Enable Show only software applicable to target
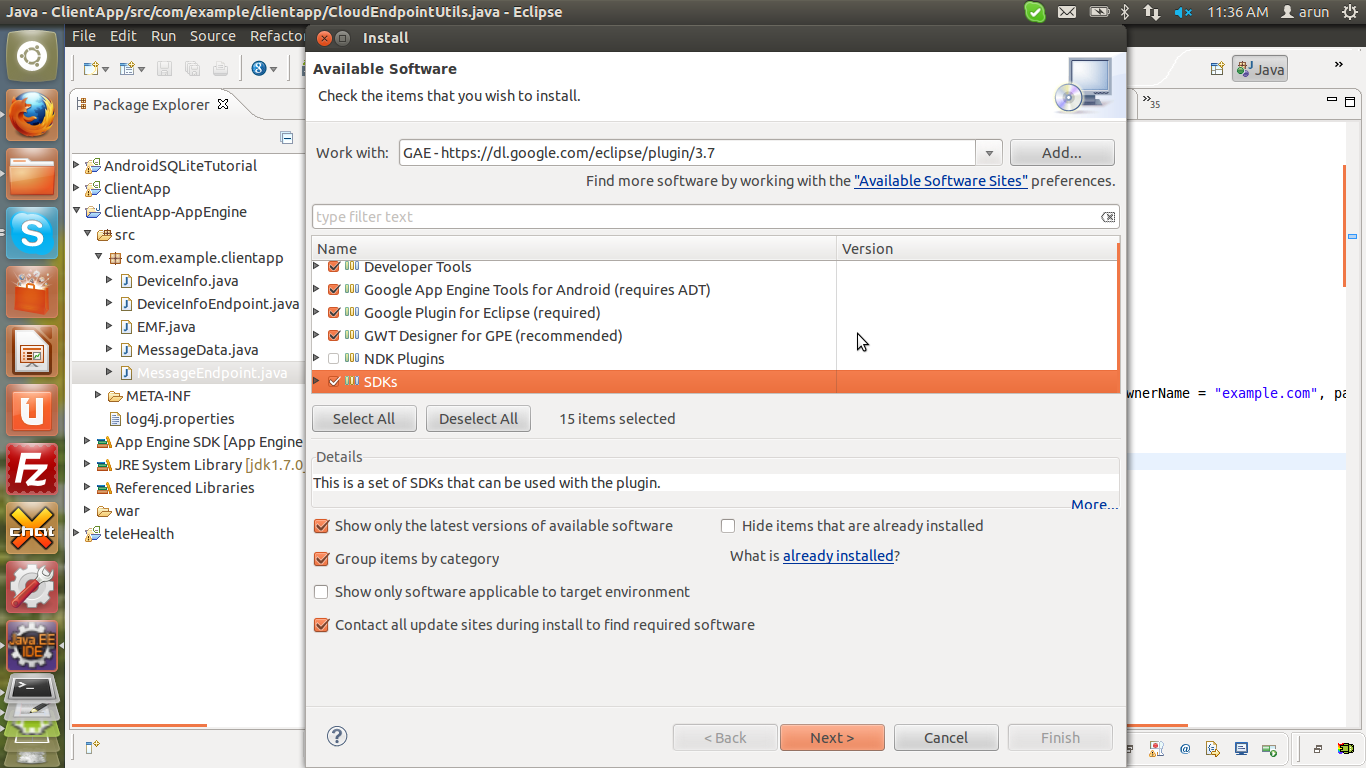Image resolution: width=1366 pixels, height=768 pixels. 321,592
